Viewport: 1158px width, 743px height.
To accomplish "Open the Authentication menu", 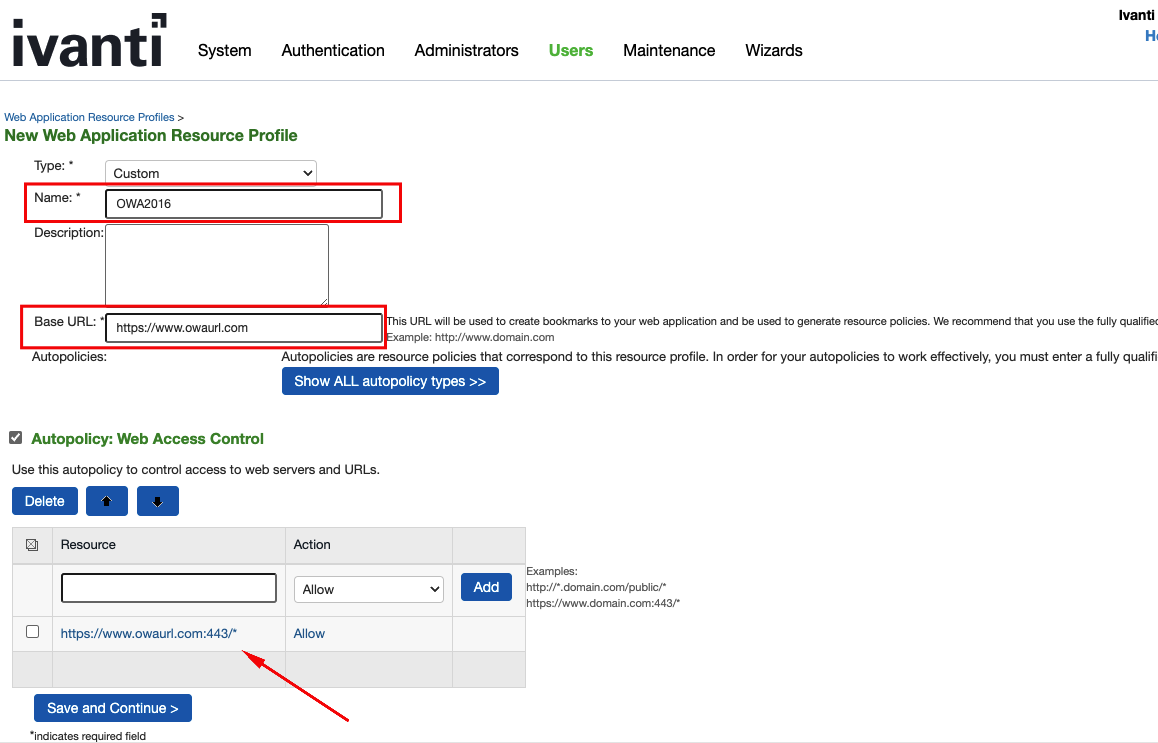I will tap(333, 50).
